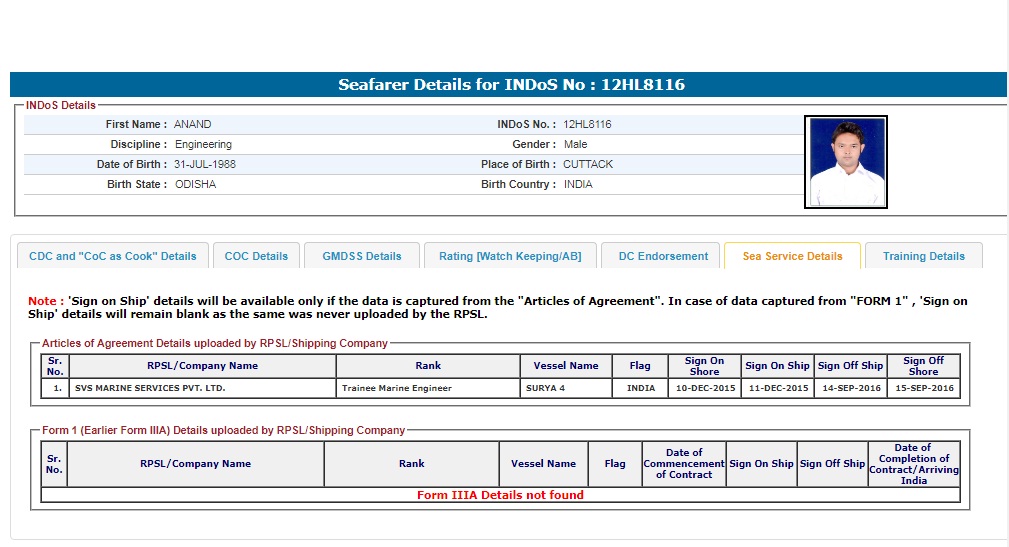Click the Date of Commencement of Contract header
The width and height of the screenshot is (1009, 547).
[x=683, y=464]
